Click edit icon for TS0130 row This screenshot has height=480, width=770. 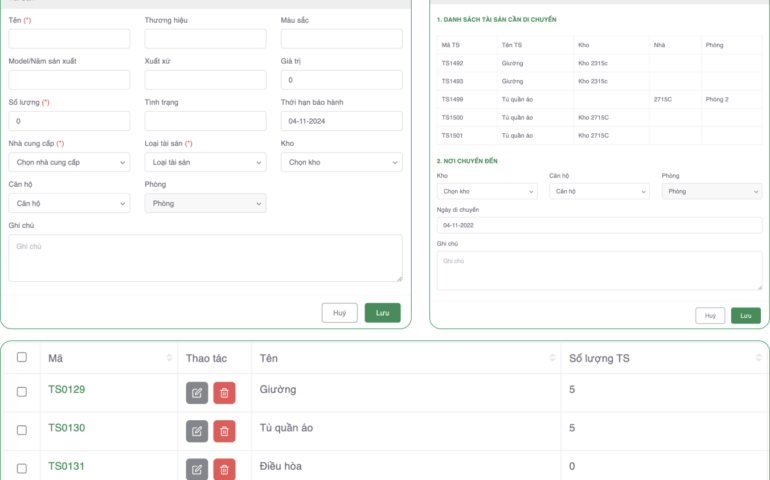pyautogui.click(x=197, y=431)
